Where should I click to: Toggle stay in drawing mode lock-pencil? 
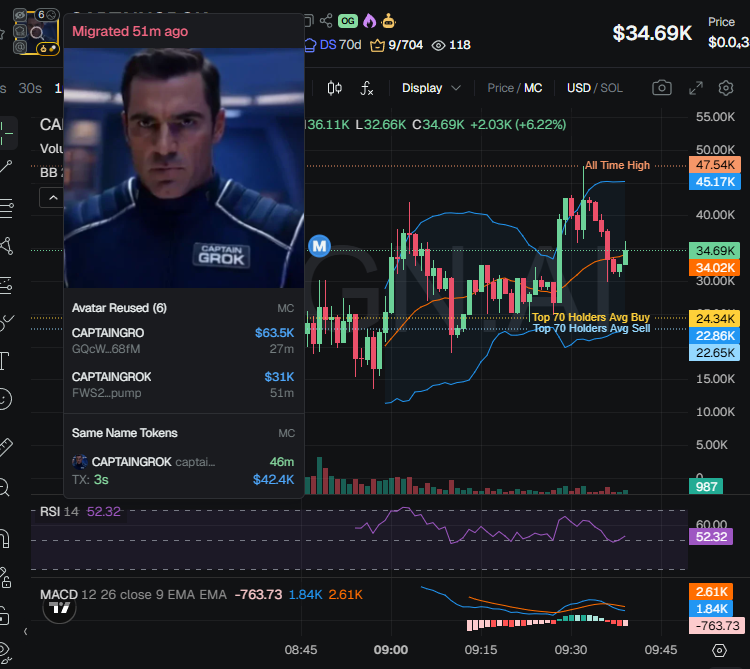point(5,577)
